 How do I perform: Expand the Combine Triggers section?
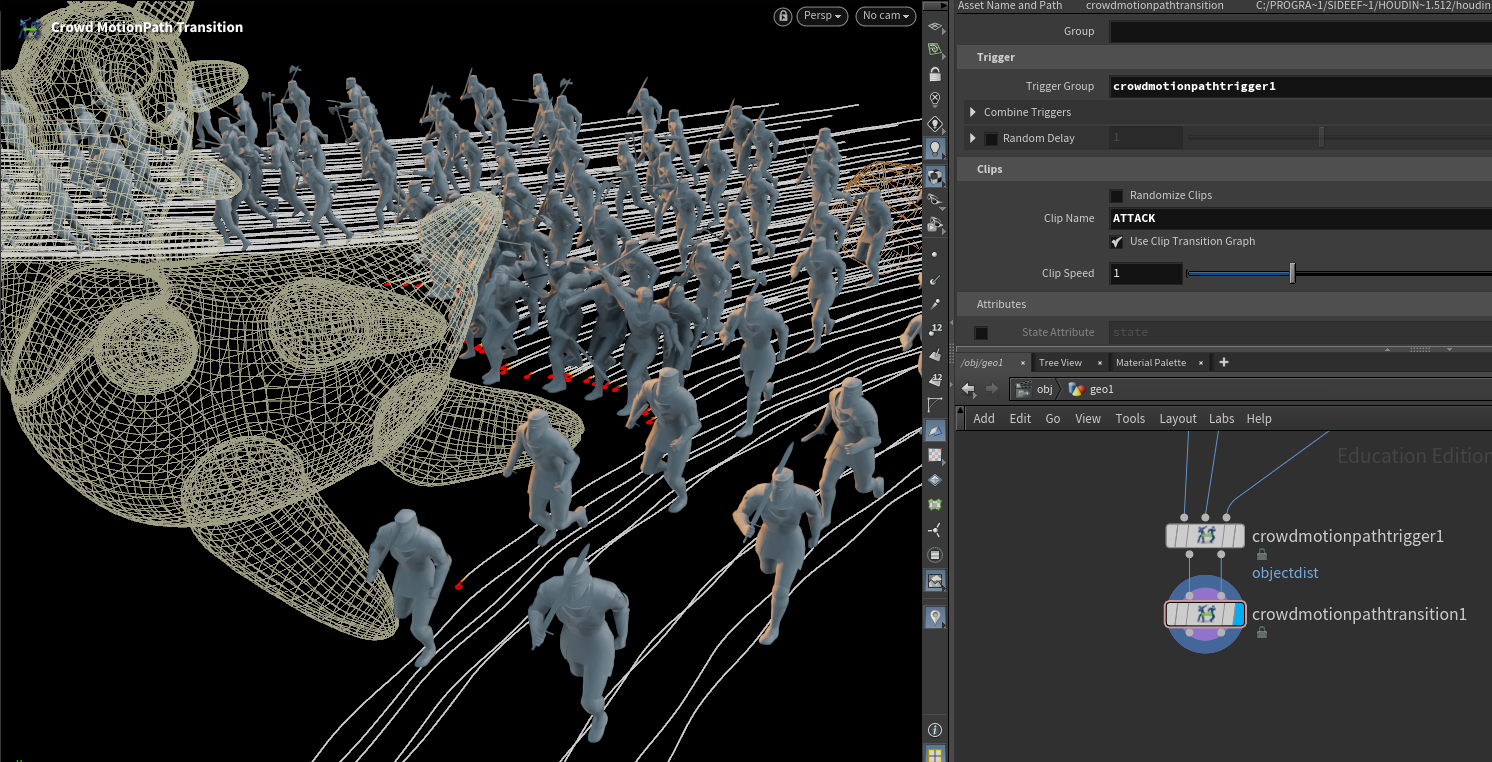click(973, 112)
